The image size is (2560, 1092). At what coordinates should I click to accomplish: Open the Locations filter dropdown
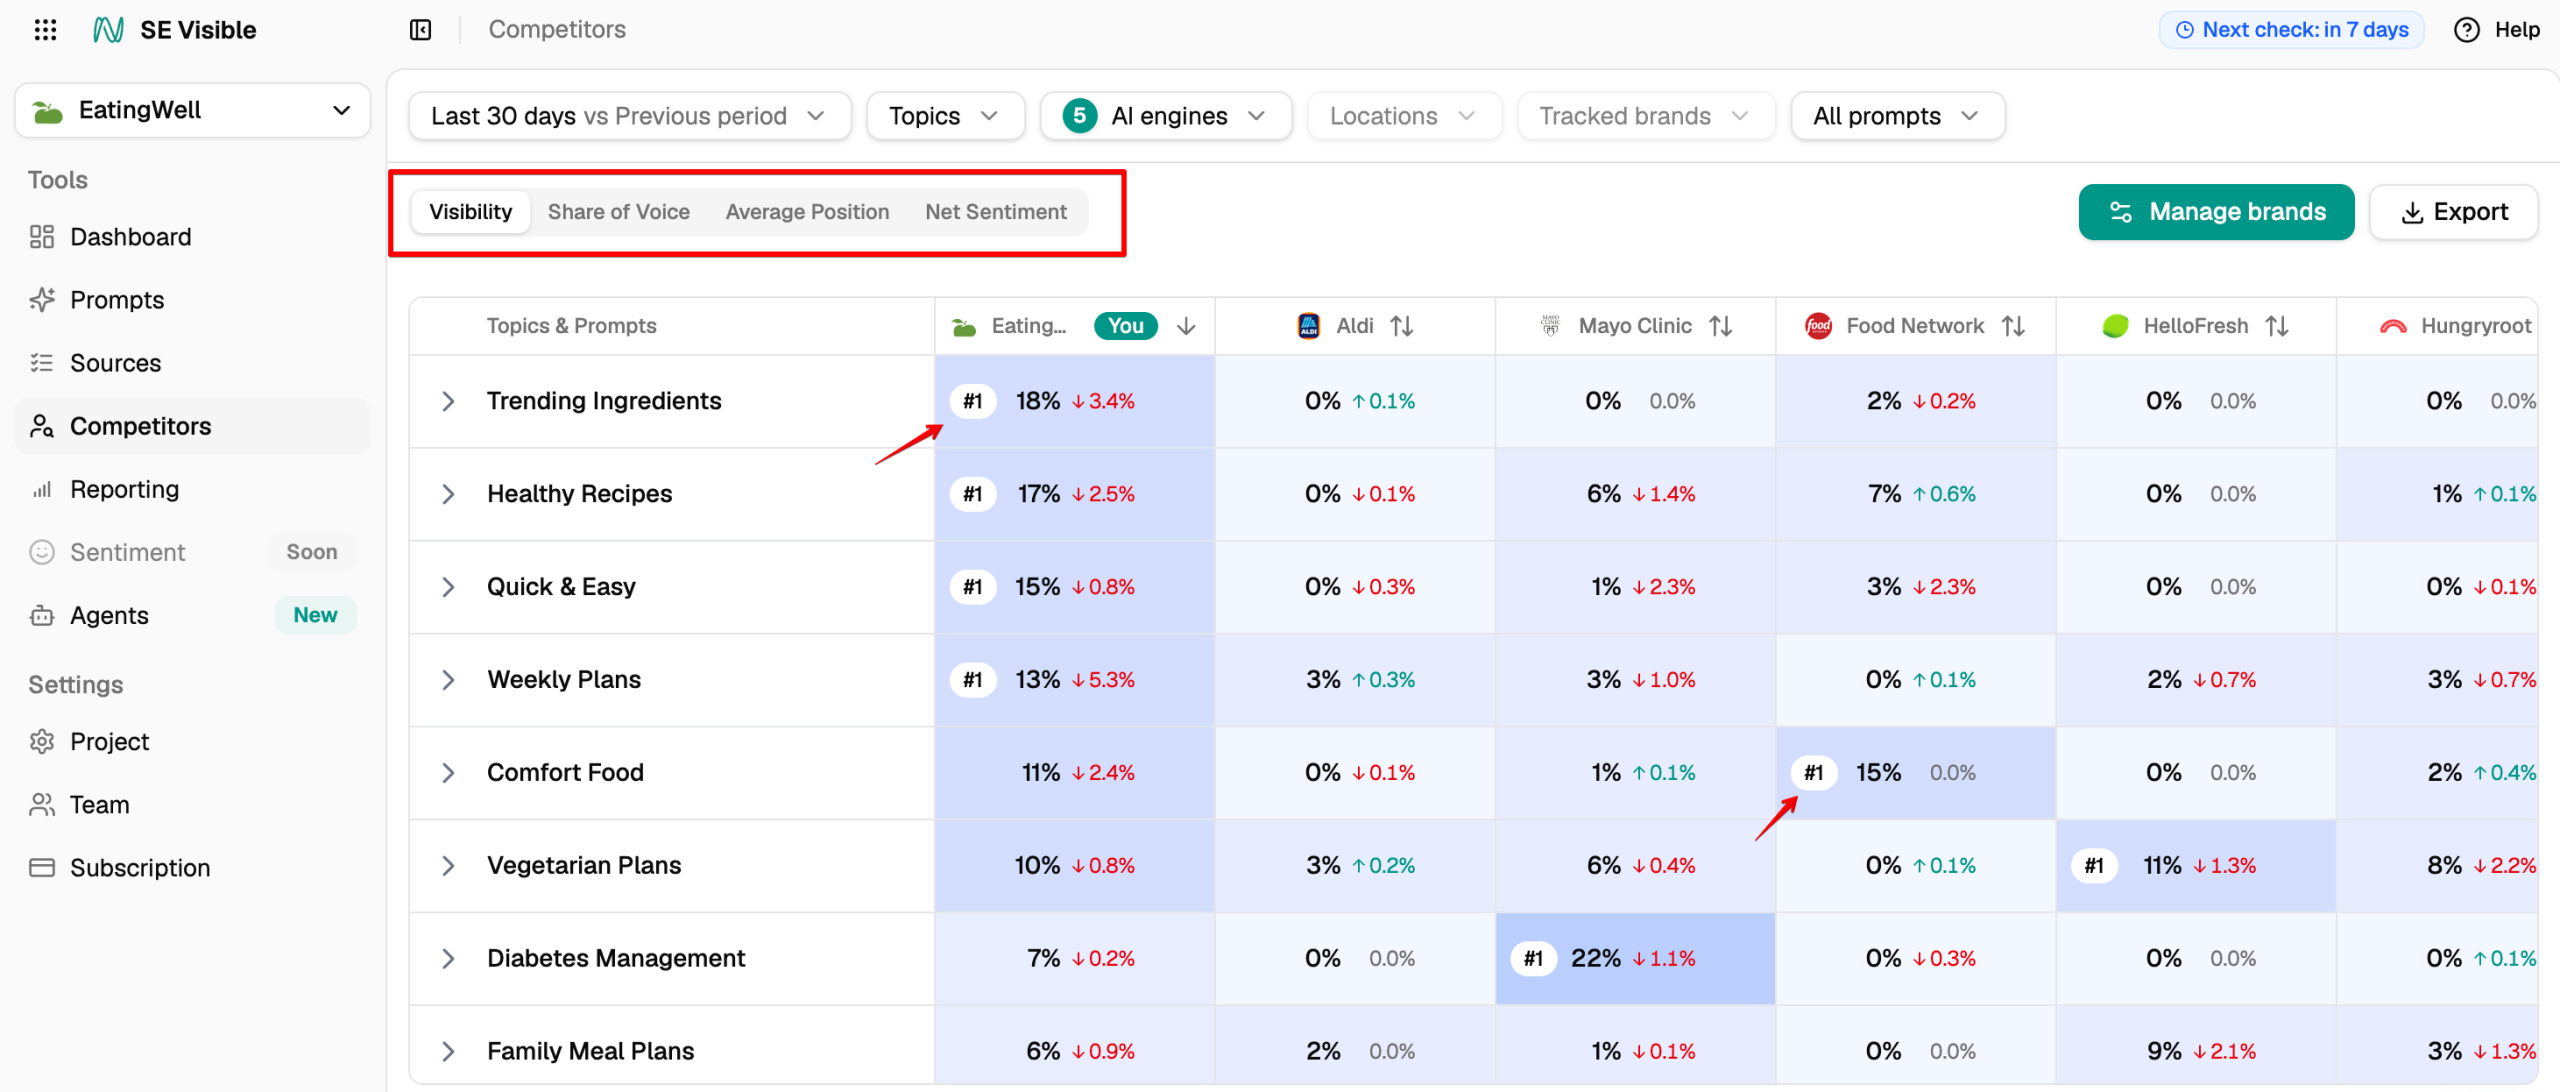(1404, 116)
